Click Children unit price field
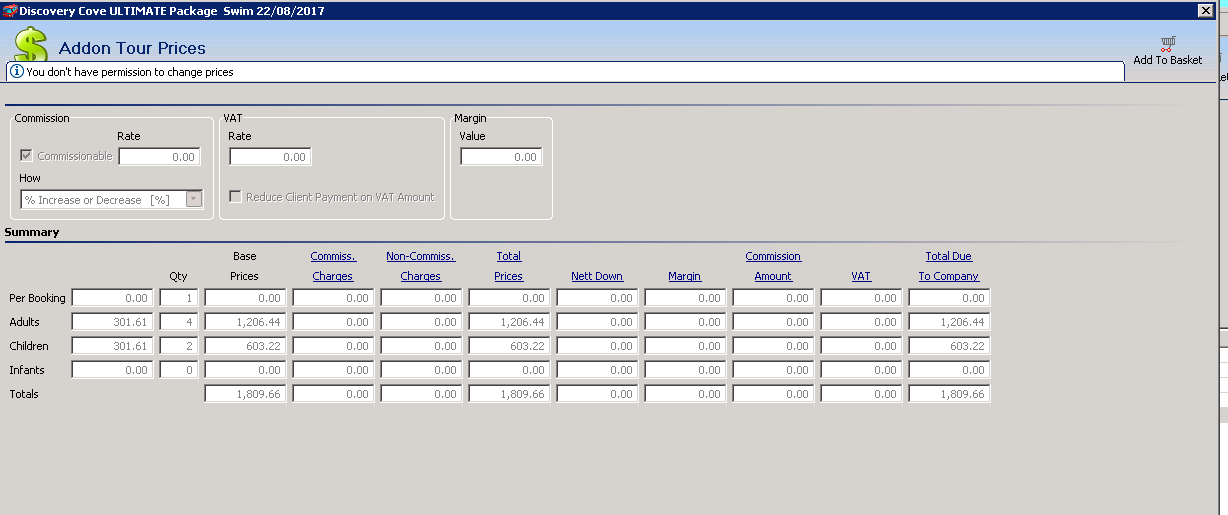Screen dimensions: 1228x515 click(113, 346)
